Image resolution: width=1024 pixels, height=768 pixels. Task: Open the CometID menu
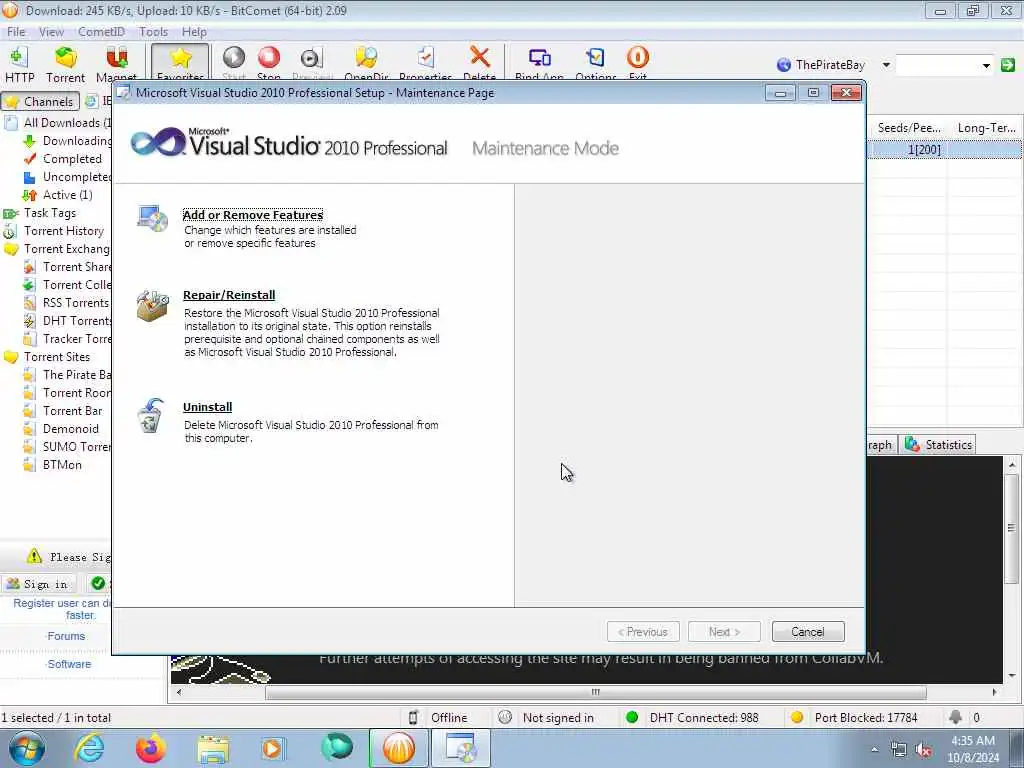[101, 31]
